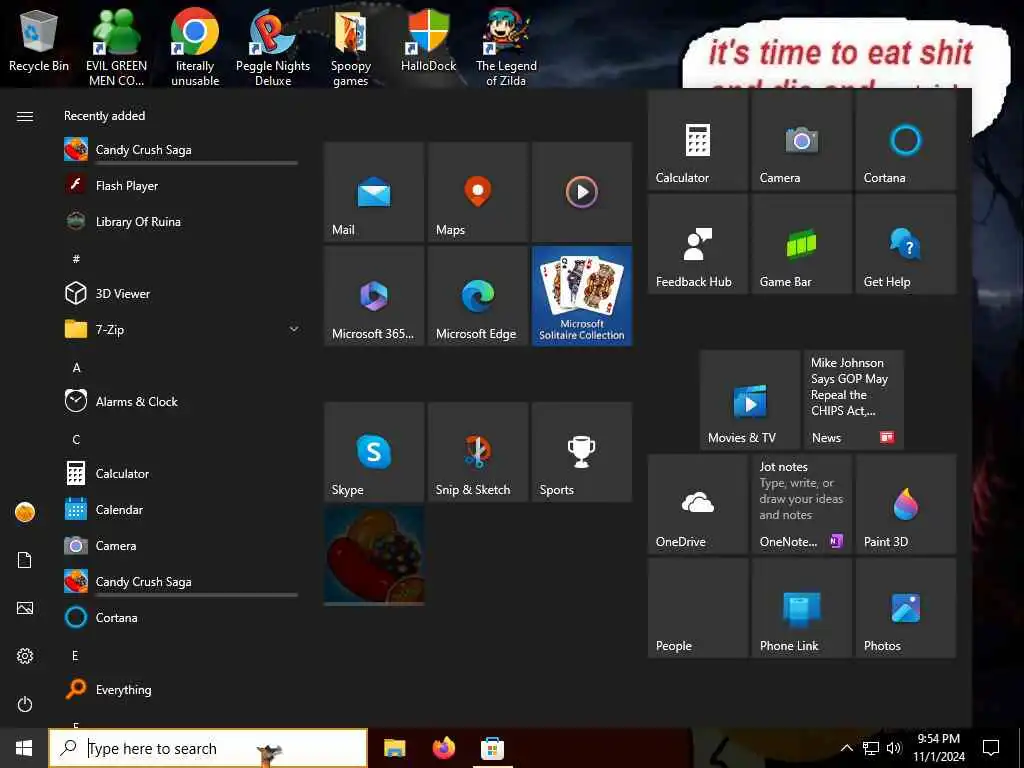Click the letter C section header
Screen dimensions: 1024x768
pos(76,440)
